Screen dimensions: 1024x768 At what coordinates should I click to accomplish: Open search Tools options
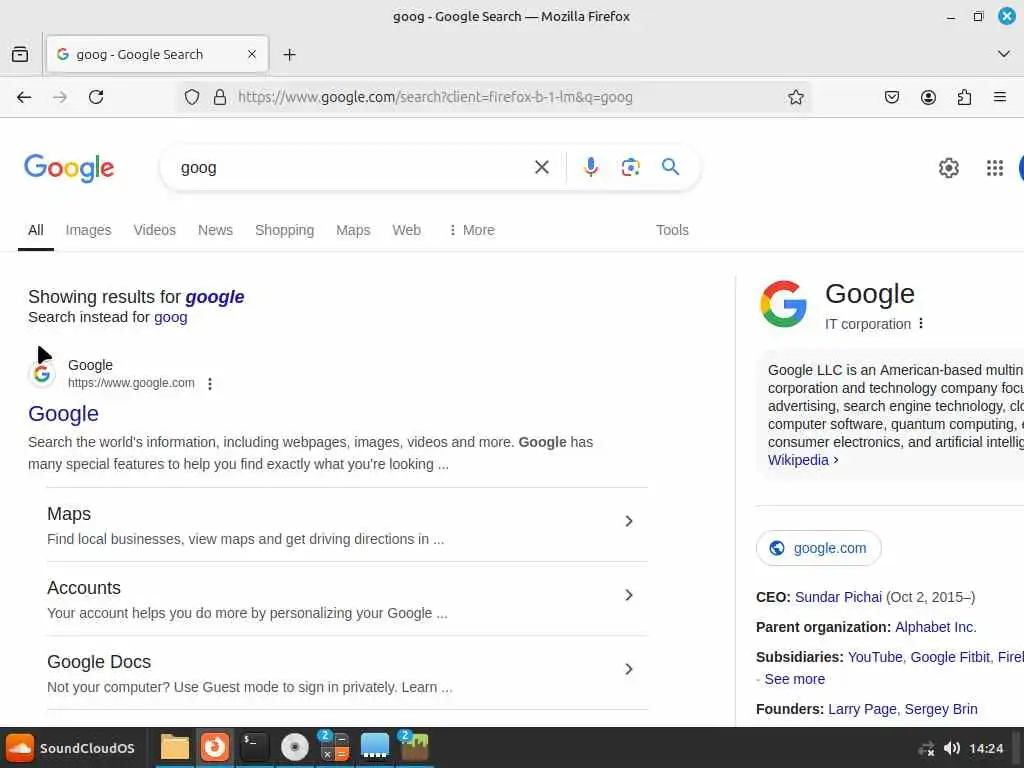672,231
